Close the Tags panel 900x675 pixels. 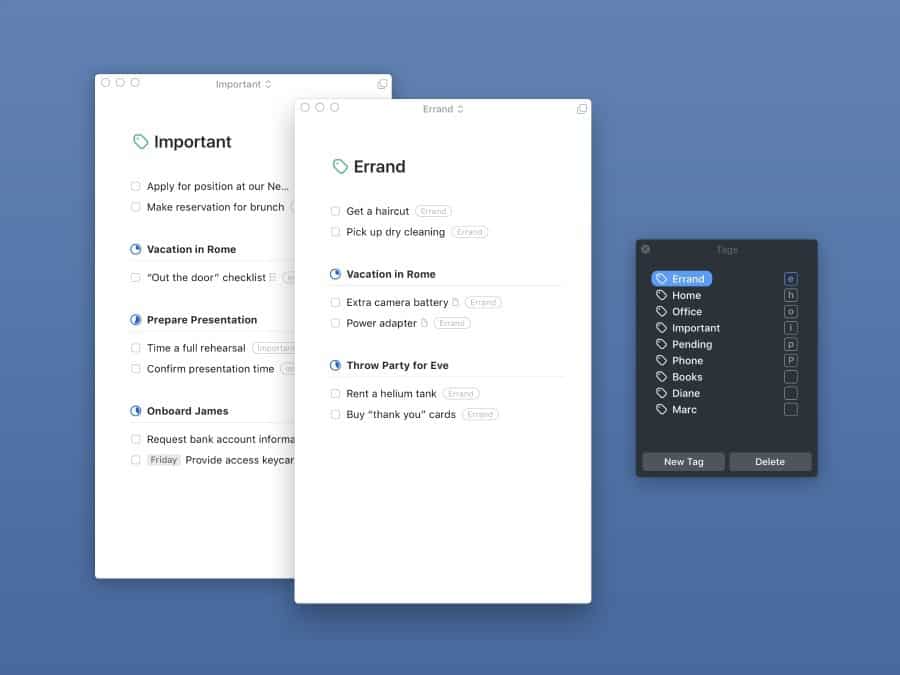645,249
